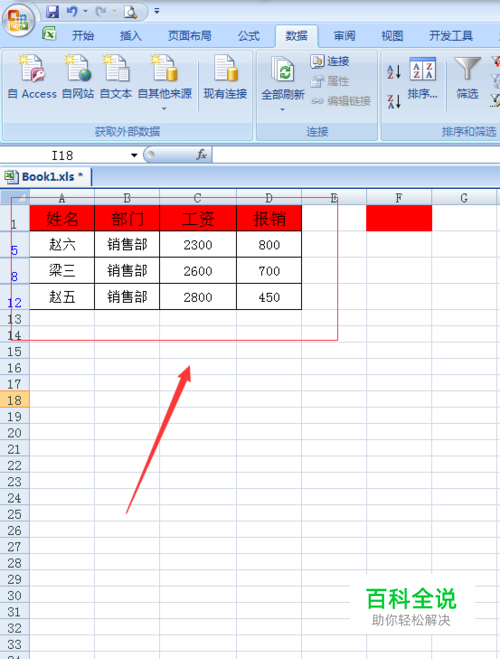Undo the last action

point(72,12)
